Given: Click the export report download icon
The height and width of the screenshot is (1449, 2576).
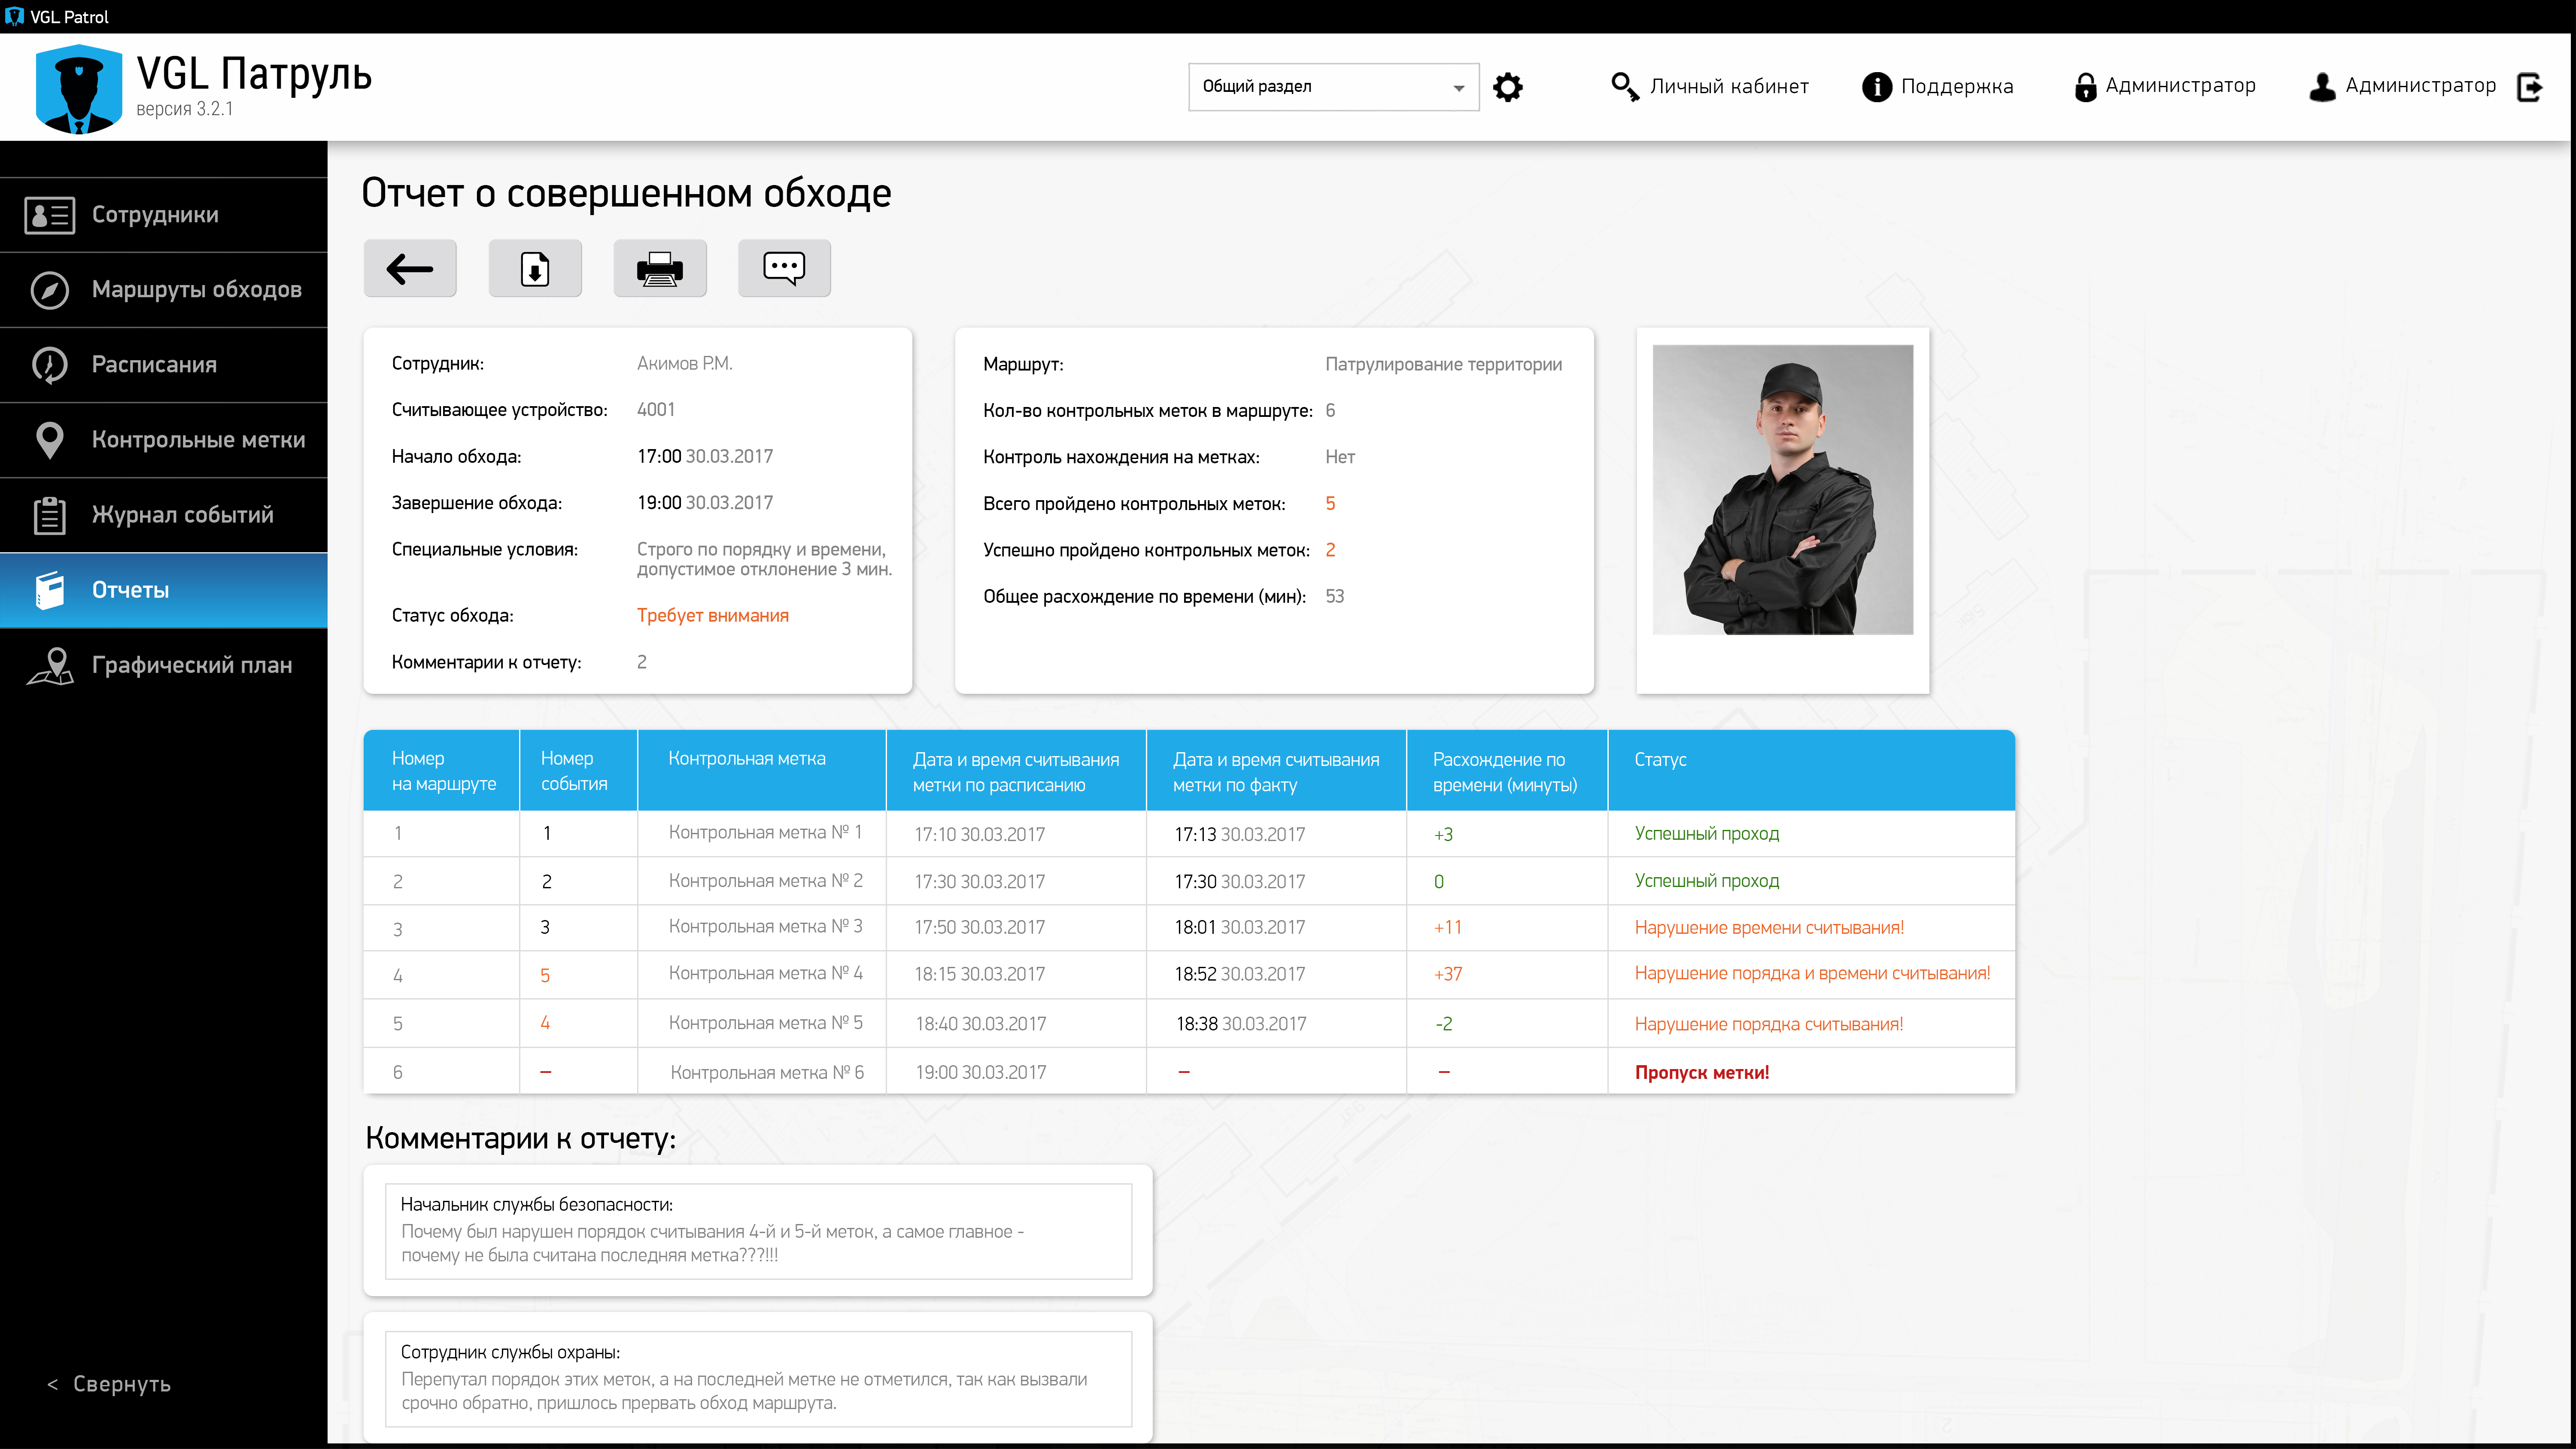Looking at the screenshot, I should [535, 268].
